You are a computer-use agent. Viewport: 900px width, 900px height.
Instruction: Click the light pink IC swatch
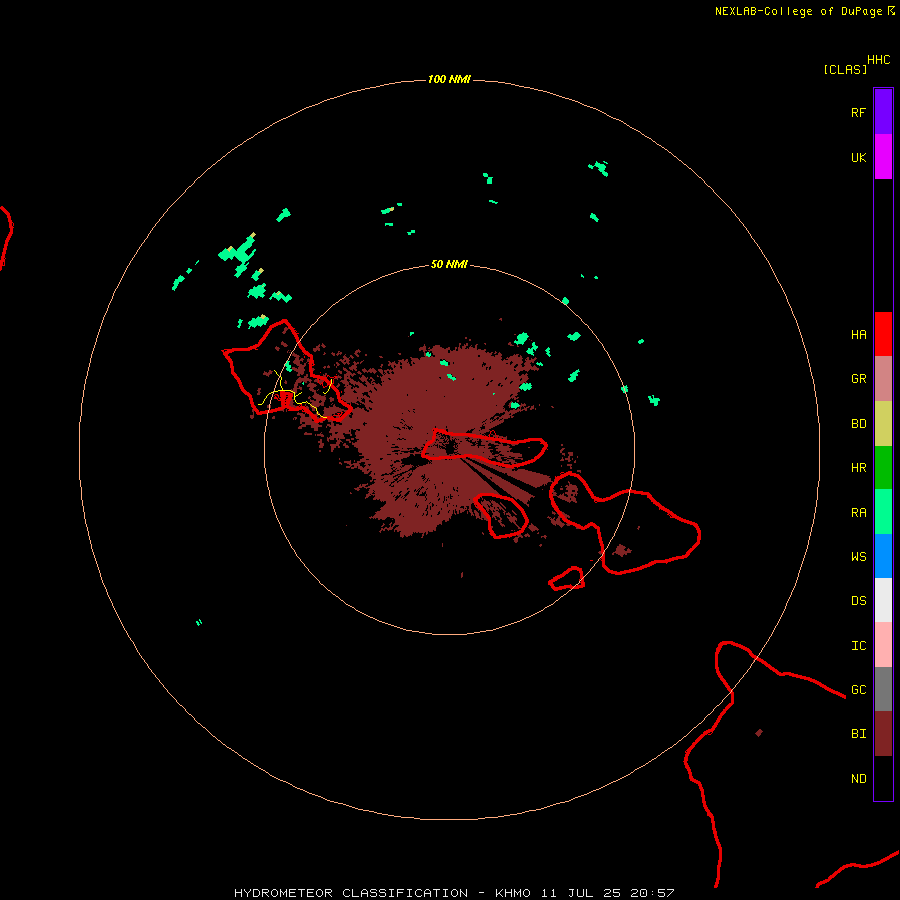tap(883, 645)
